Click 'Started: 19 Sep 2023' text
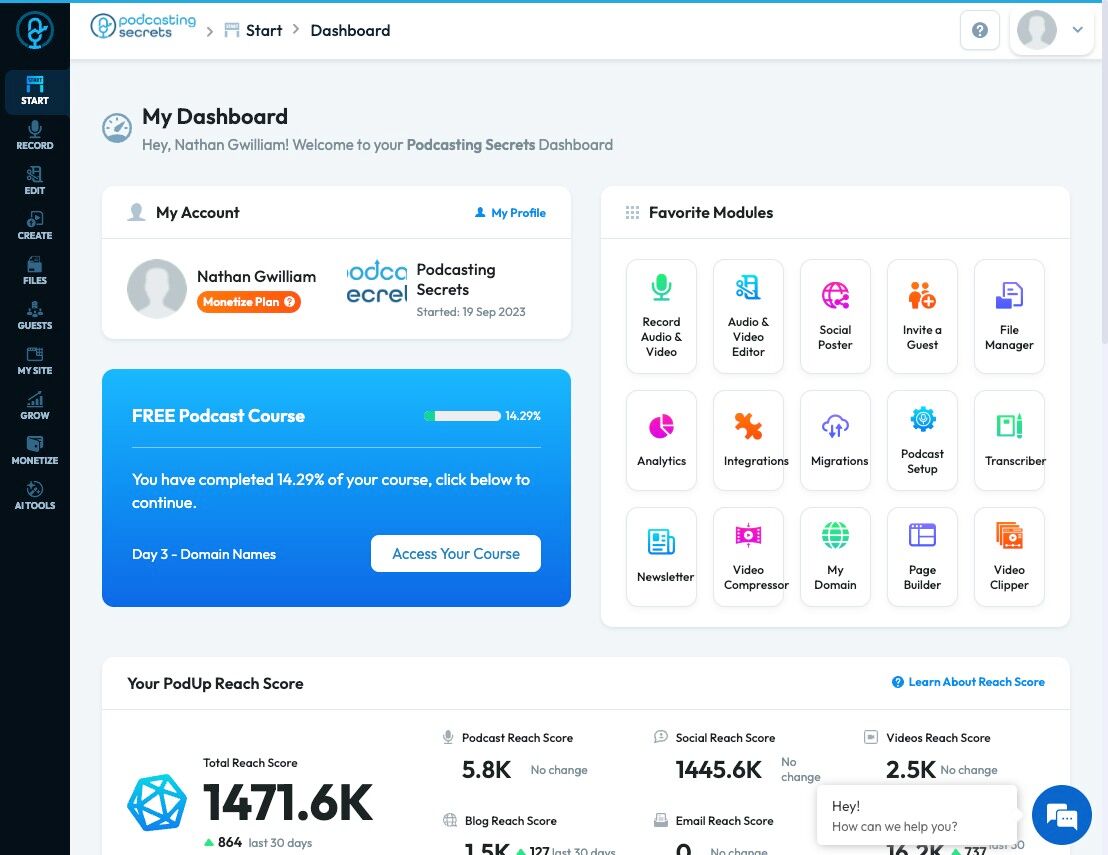The image size is (1108, 855). coord(471,312)
